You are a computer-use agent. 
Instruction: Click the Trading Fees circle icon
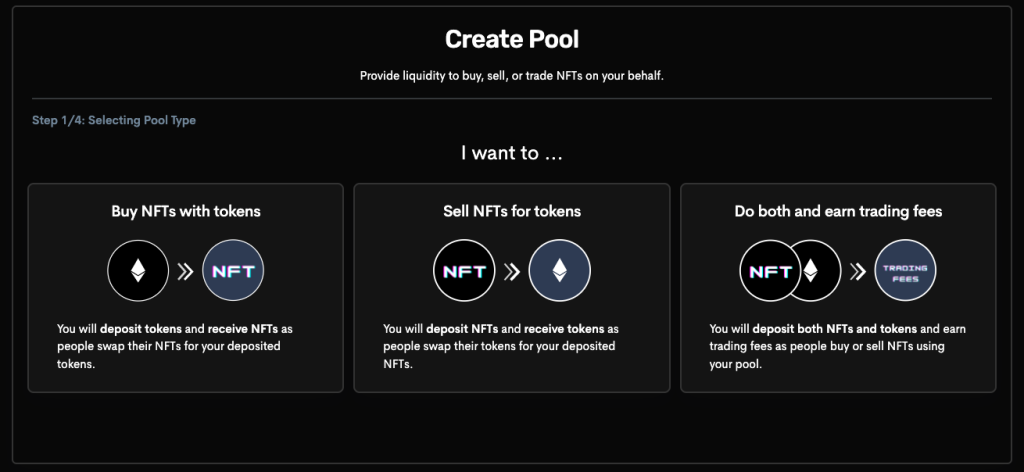point(905,271)
